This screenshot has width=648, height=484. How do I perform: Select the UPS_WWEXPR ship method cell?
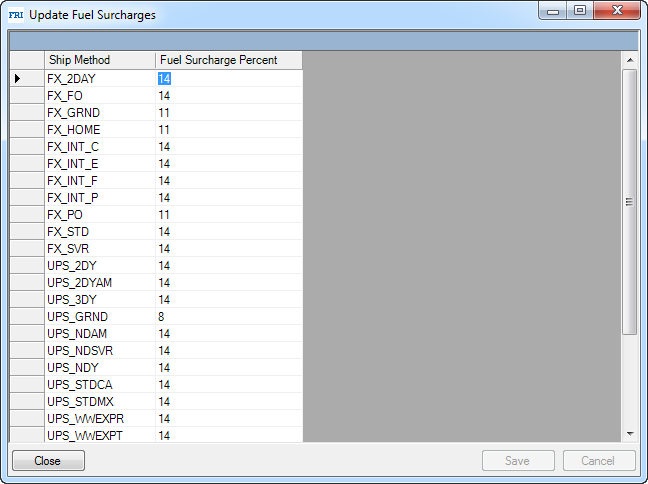pos(99,418)
